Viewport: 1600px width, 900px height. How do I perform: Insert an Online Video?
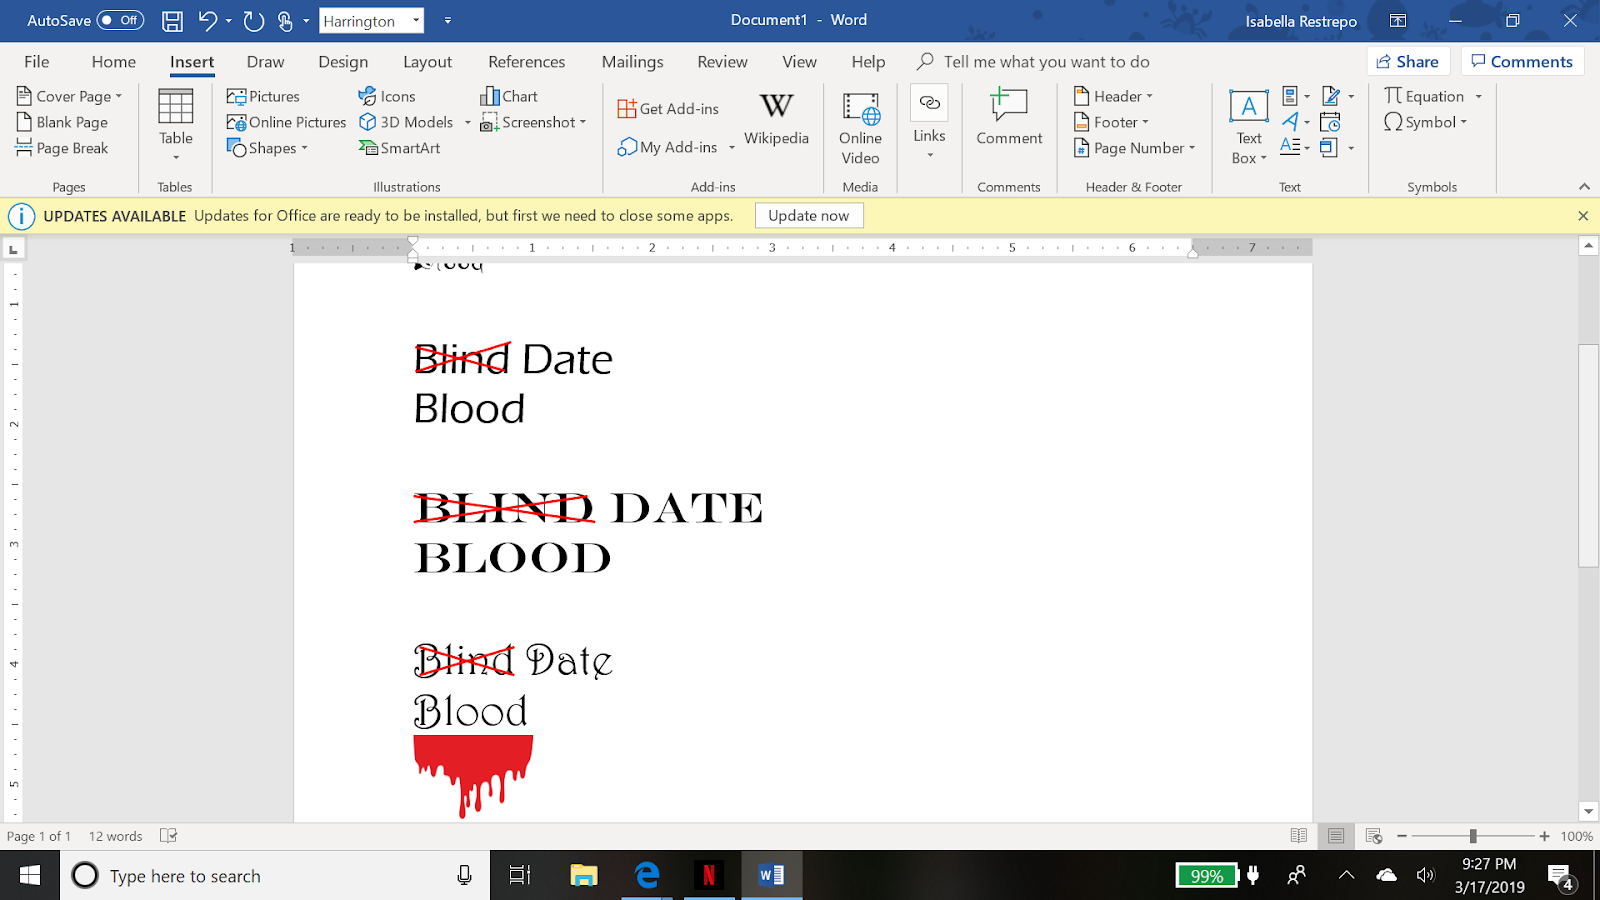point(860,128)
